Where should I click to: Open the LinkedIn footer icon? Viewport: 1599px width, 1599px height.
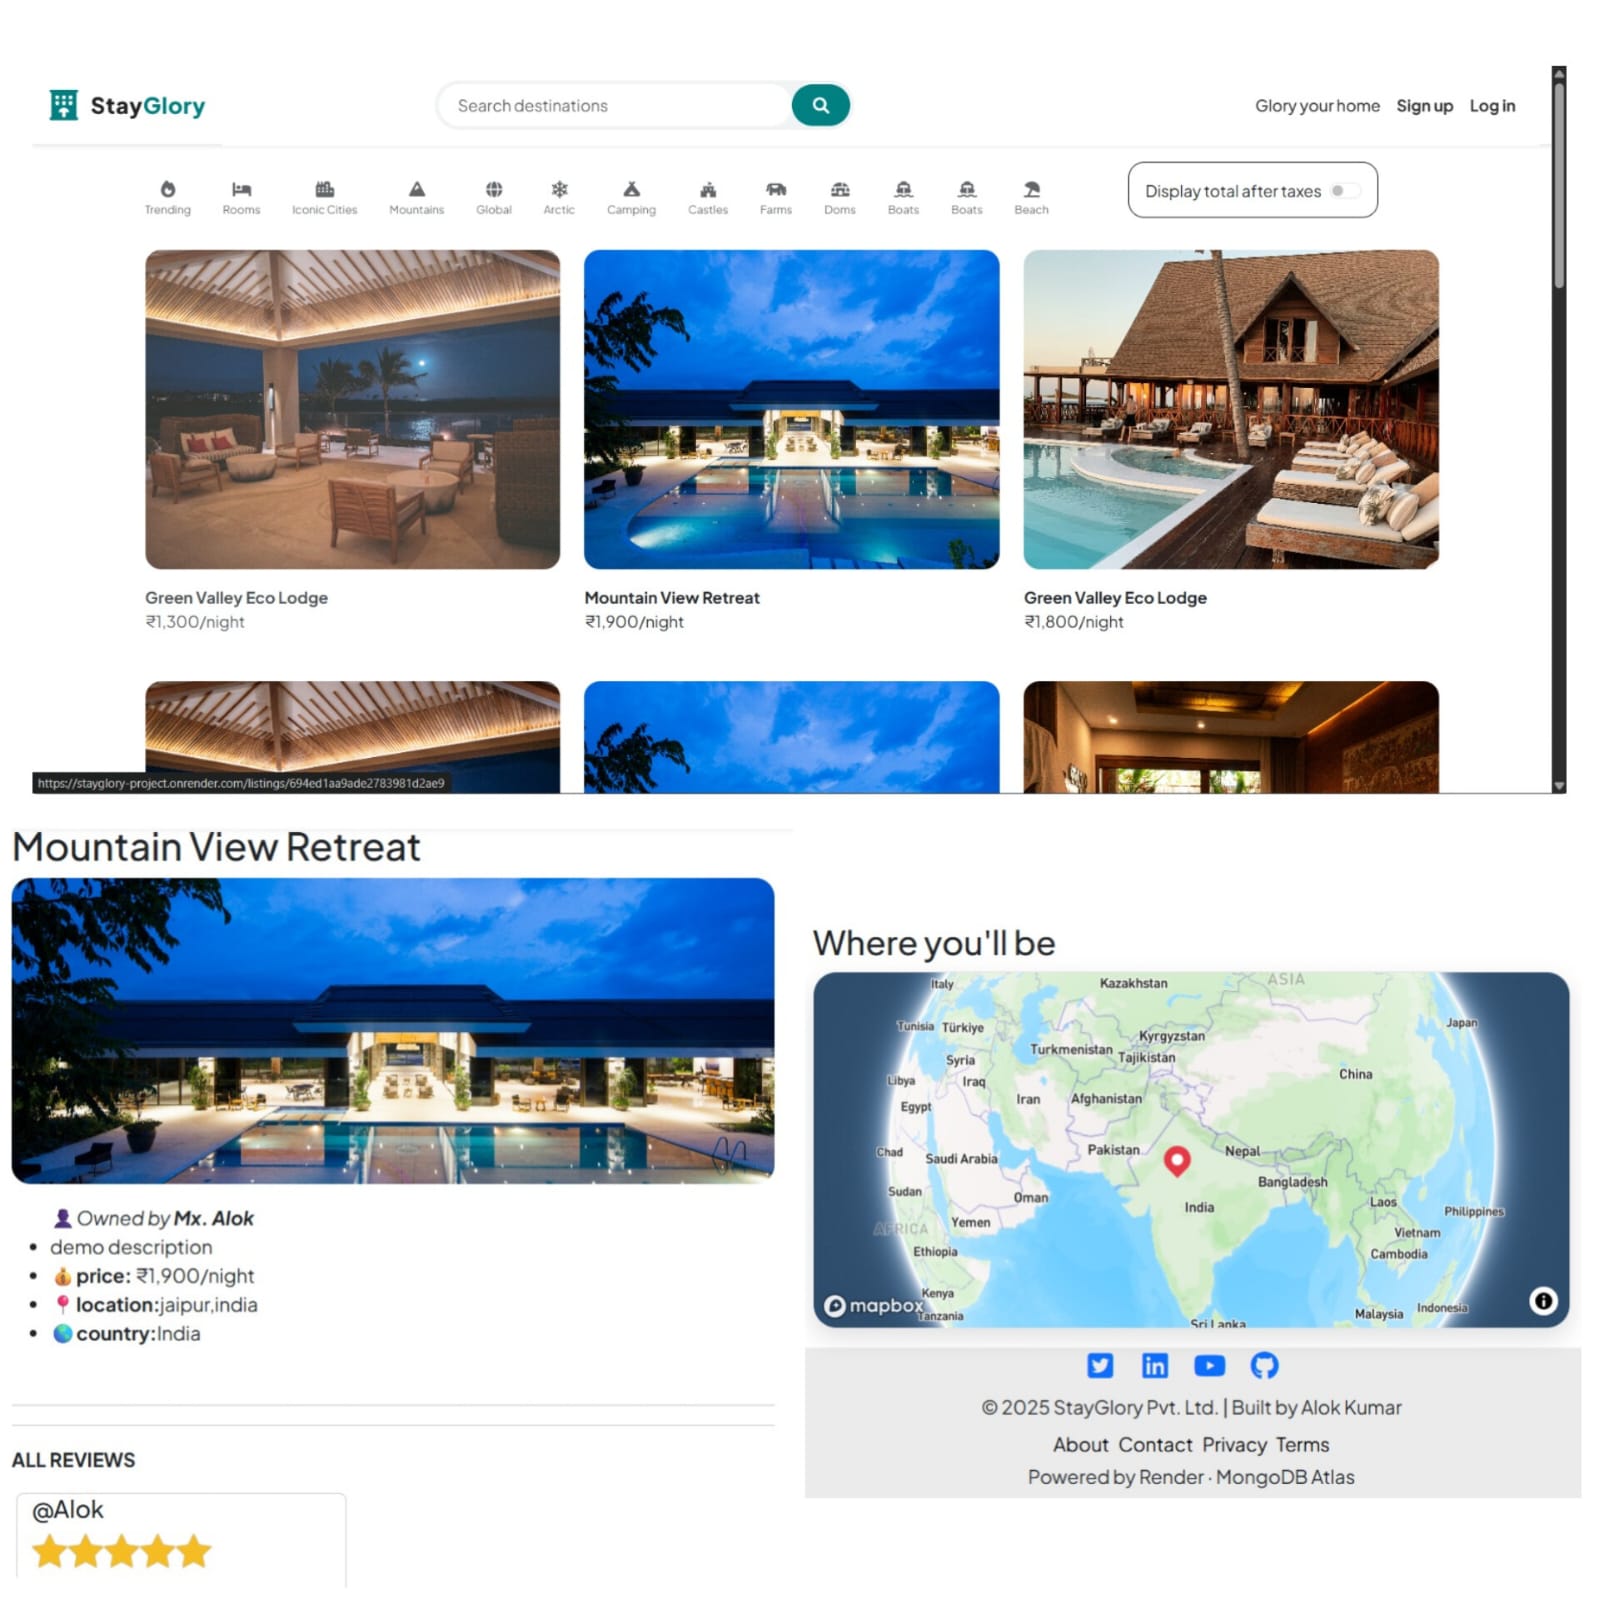[1154, 1365]
